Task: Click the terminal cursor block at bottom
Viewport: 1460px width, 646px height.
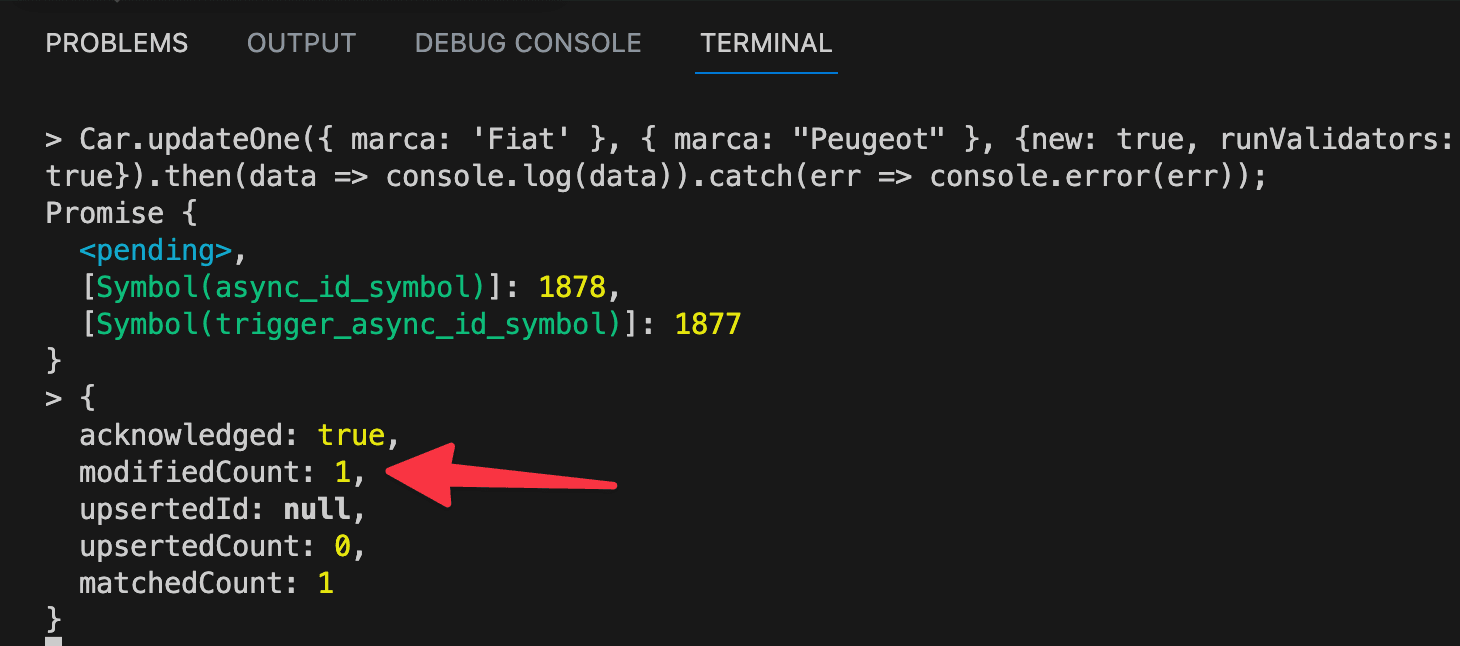Action: (x=54, y=641)
